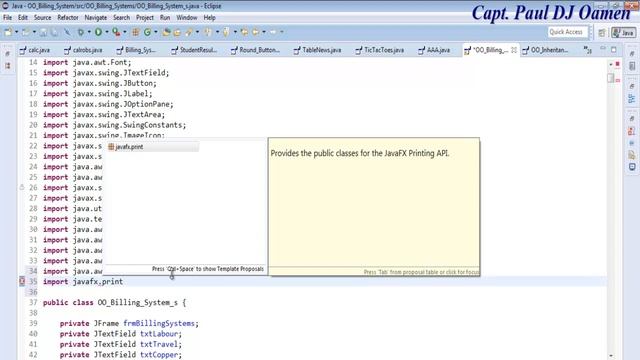Viewport: 640px width, 360px height.
Task: Open the Window menu
Action: point(187,18)
